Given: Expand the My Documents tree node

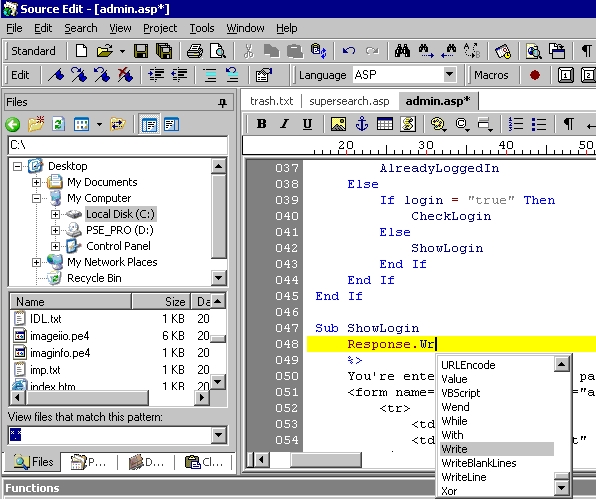Looking at the screenshot, I should [x=36, y=182].
